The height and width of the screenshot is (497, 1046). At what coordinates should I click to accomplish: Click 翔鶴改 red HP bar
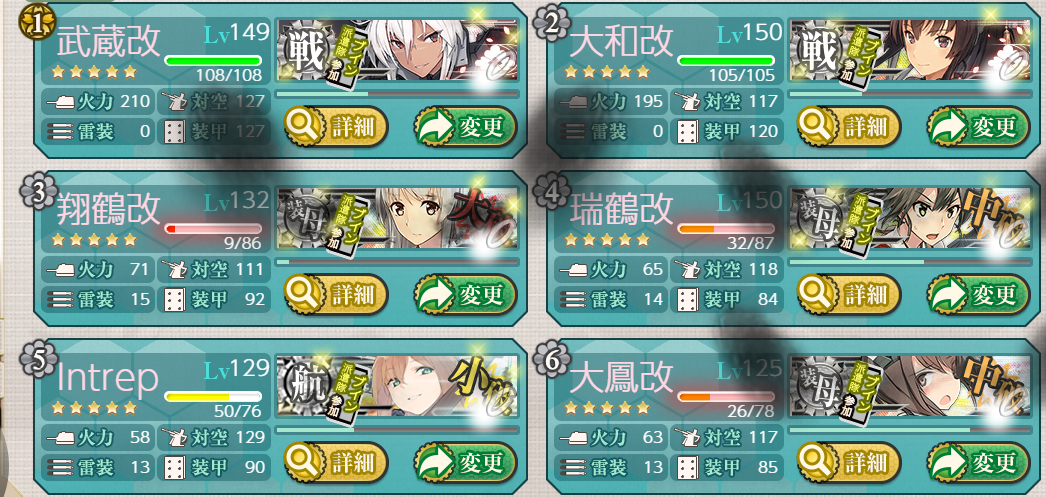point(213,229)
